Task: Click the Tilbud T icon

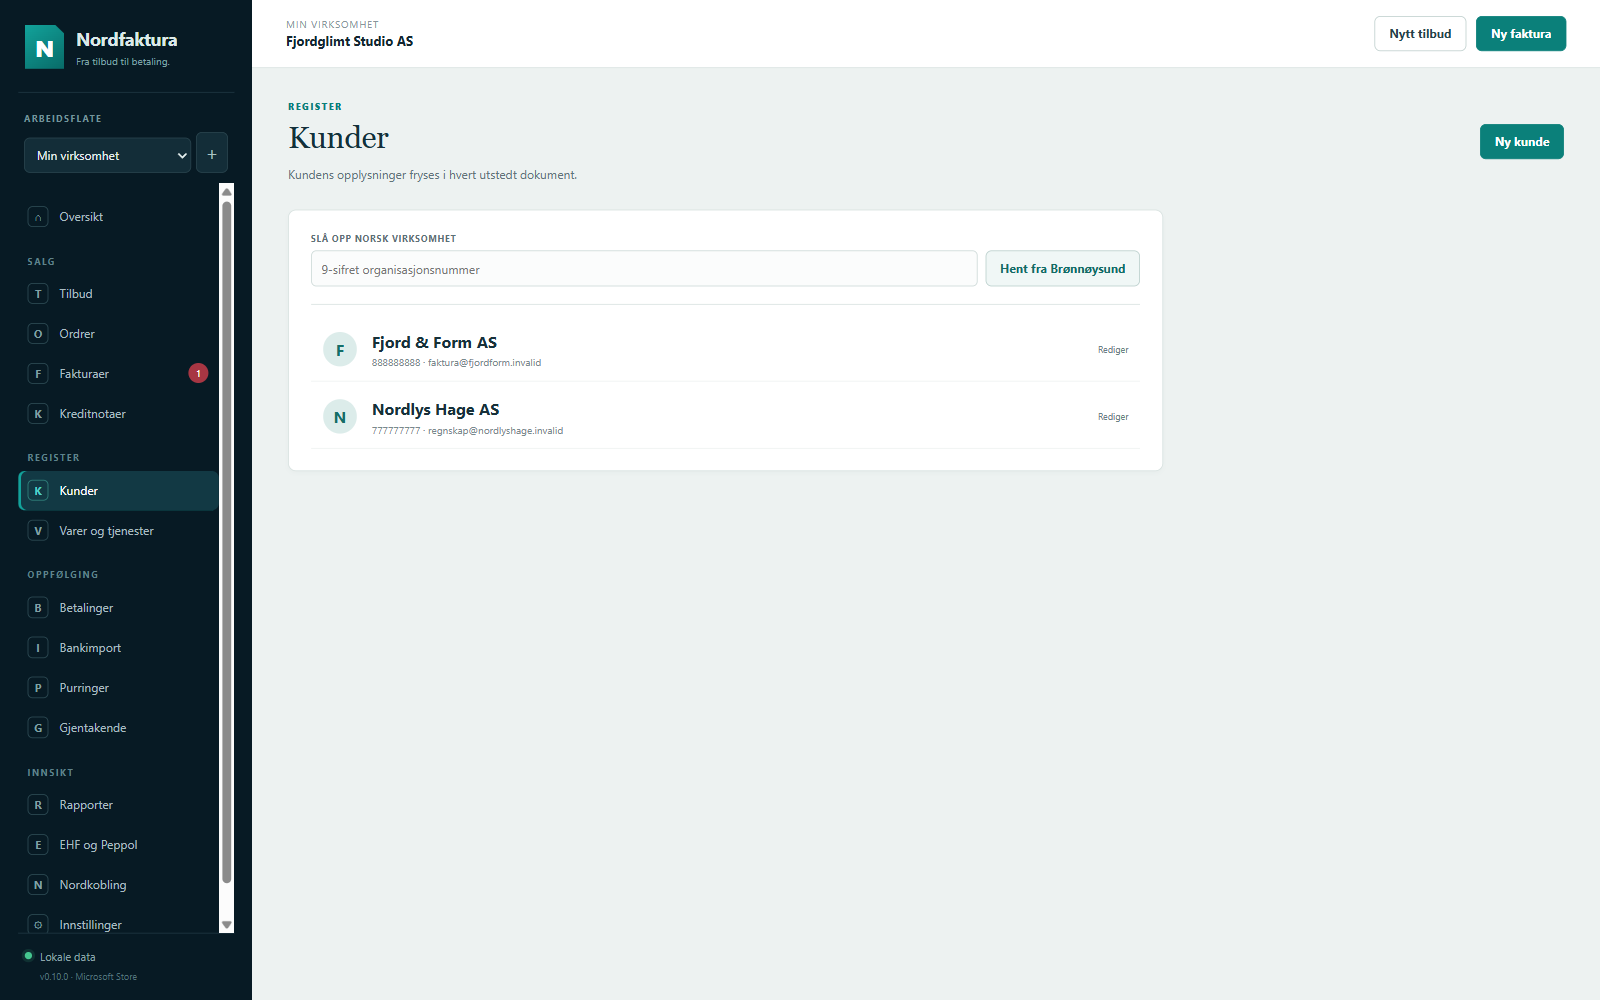Action: (x=38, y=294)
